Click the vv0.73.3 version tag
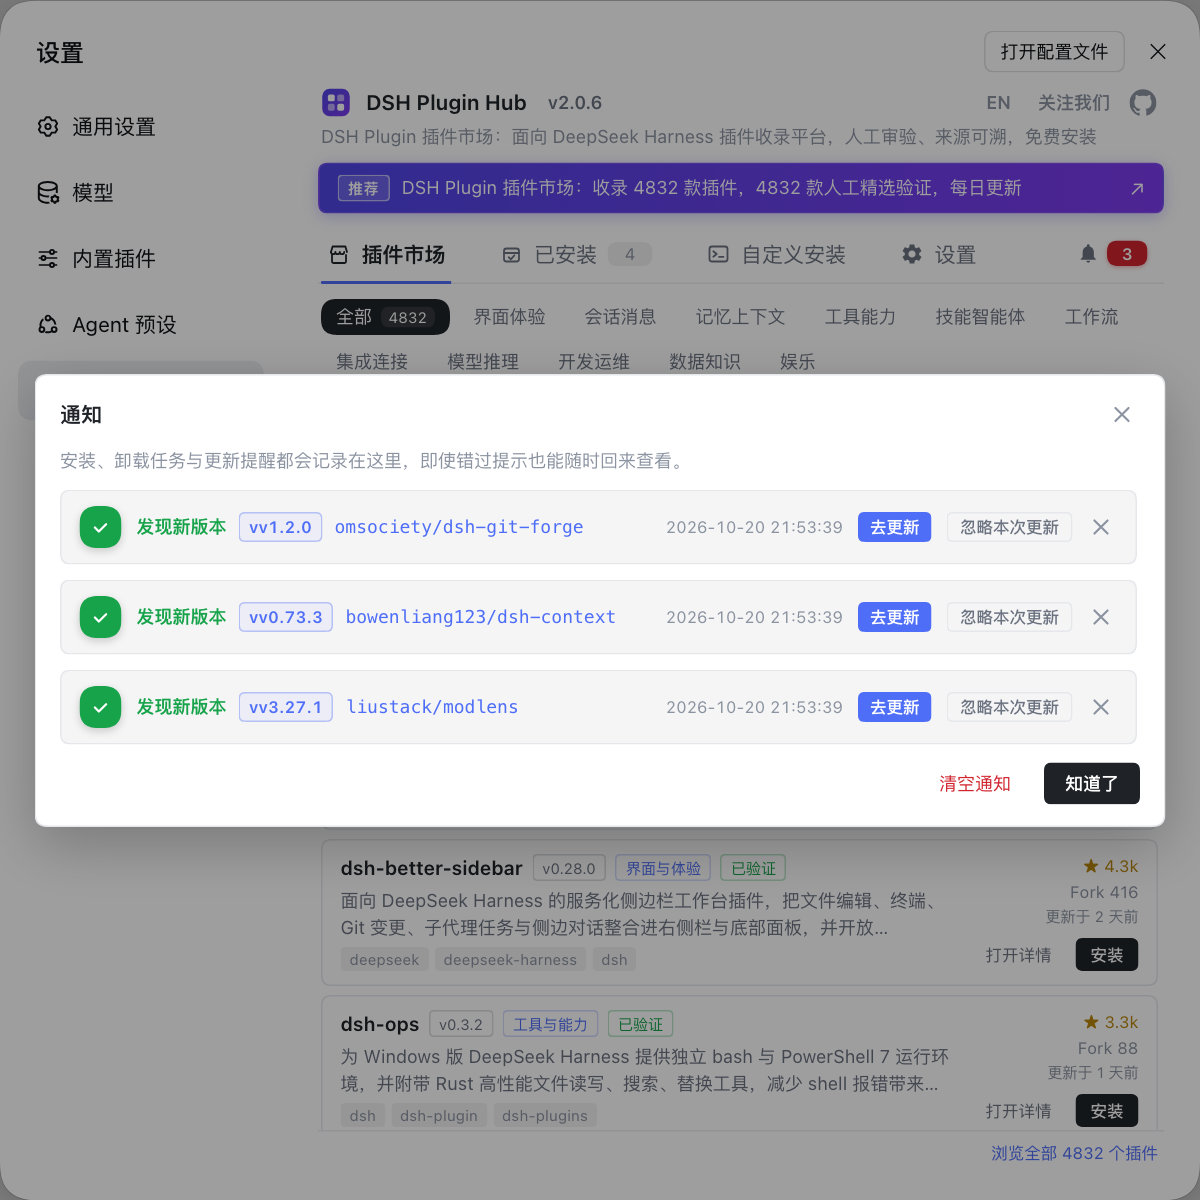This screenshot has height=1200, width=1200. click(286, 617)
